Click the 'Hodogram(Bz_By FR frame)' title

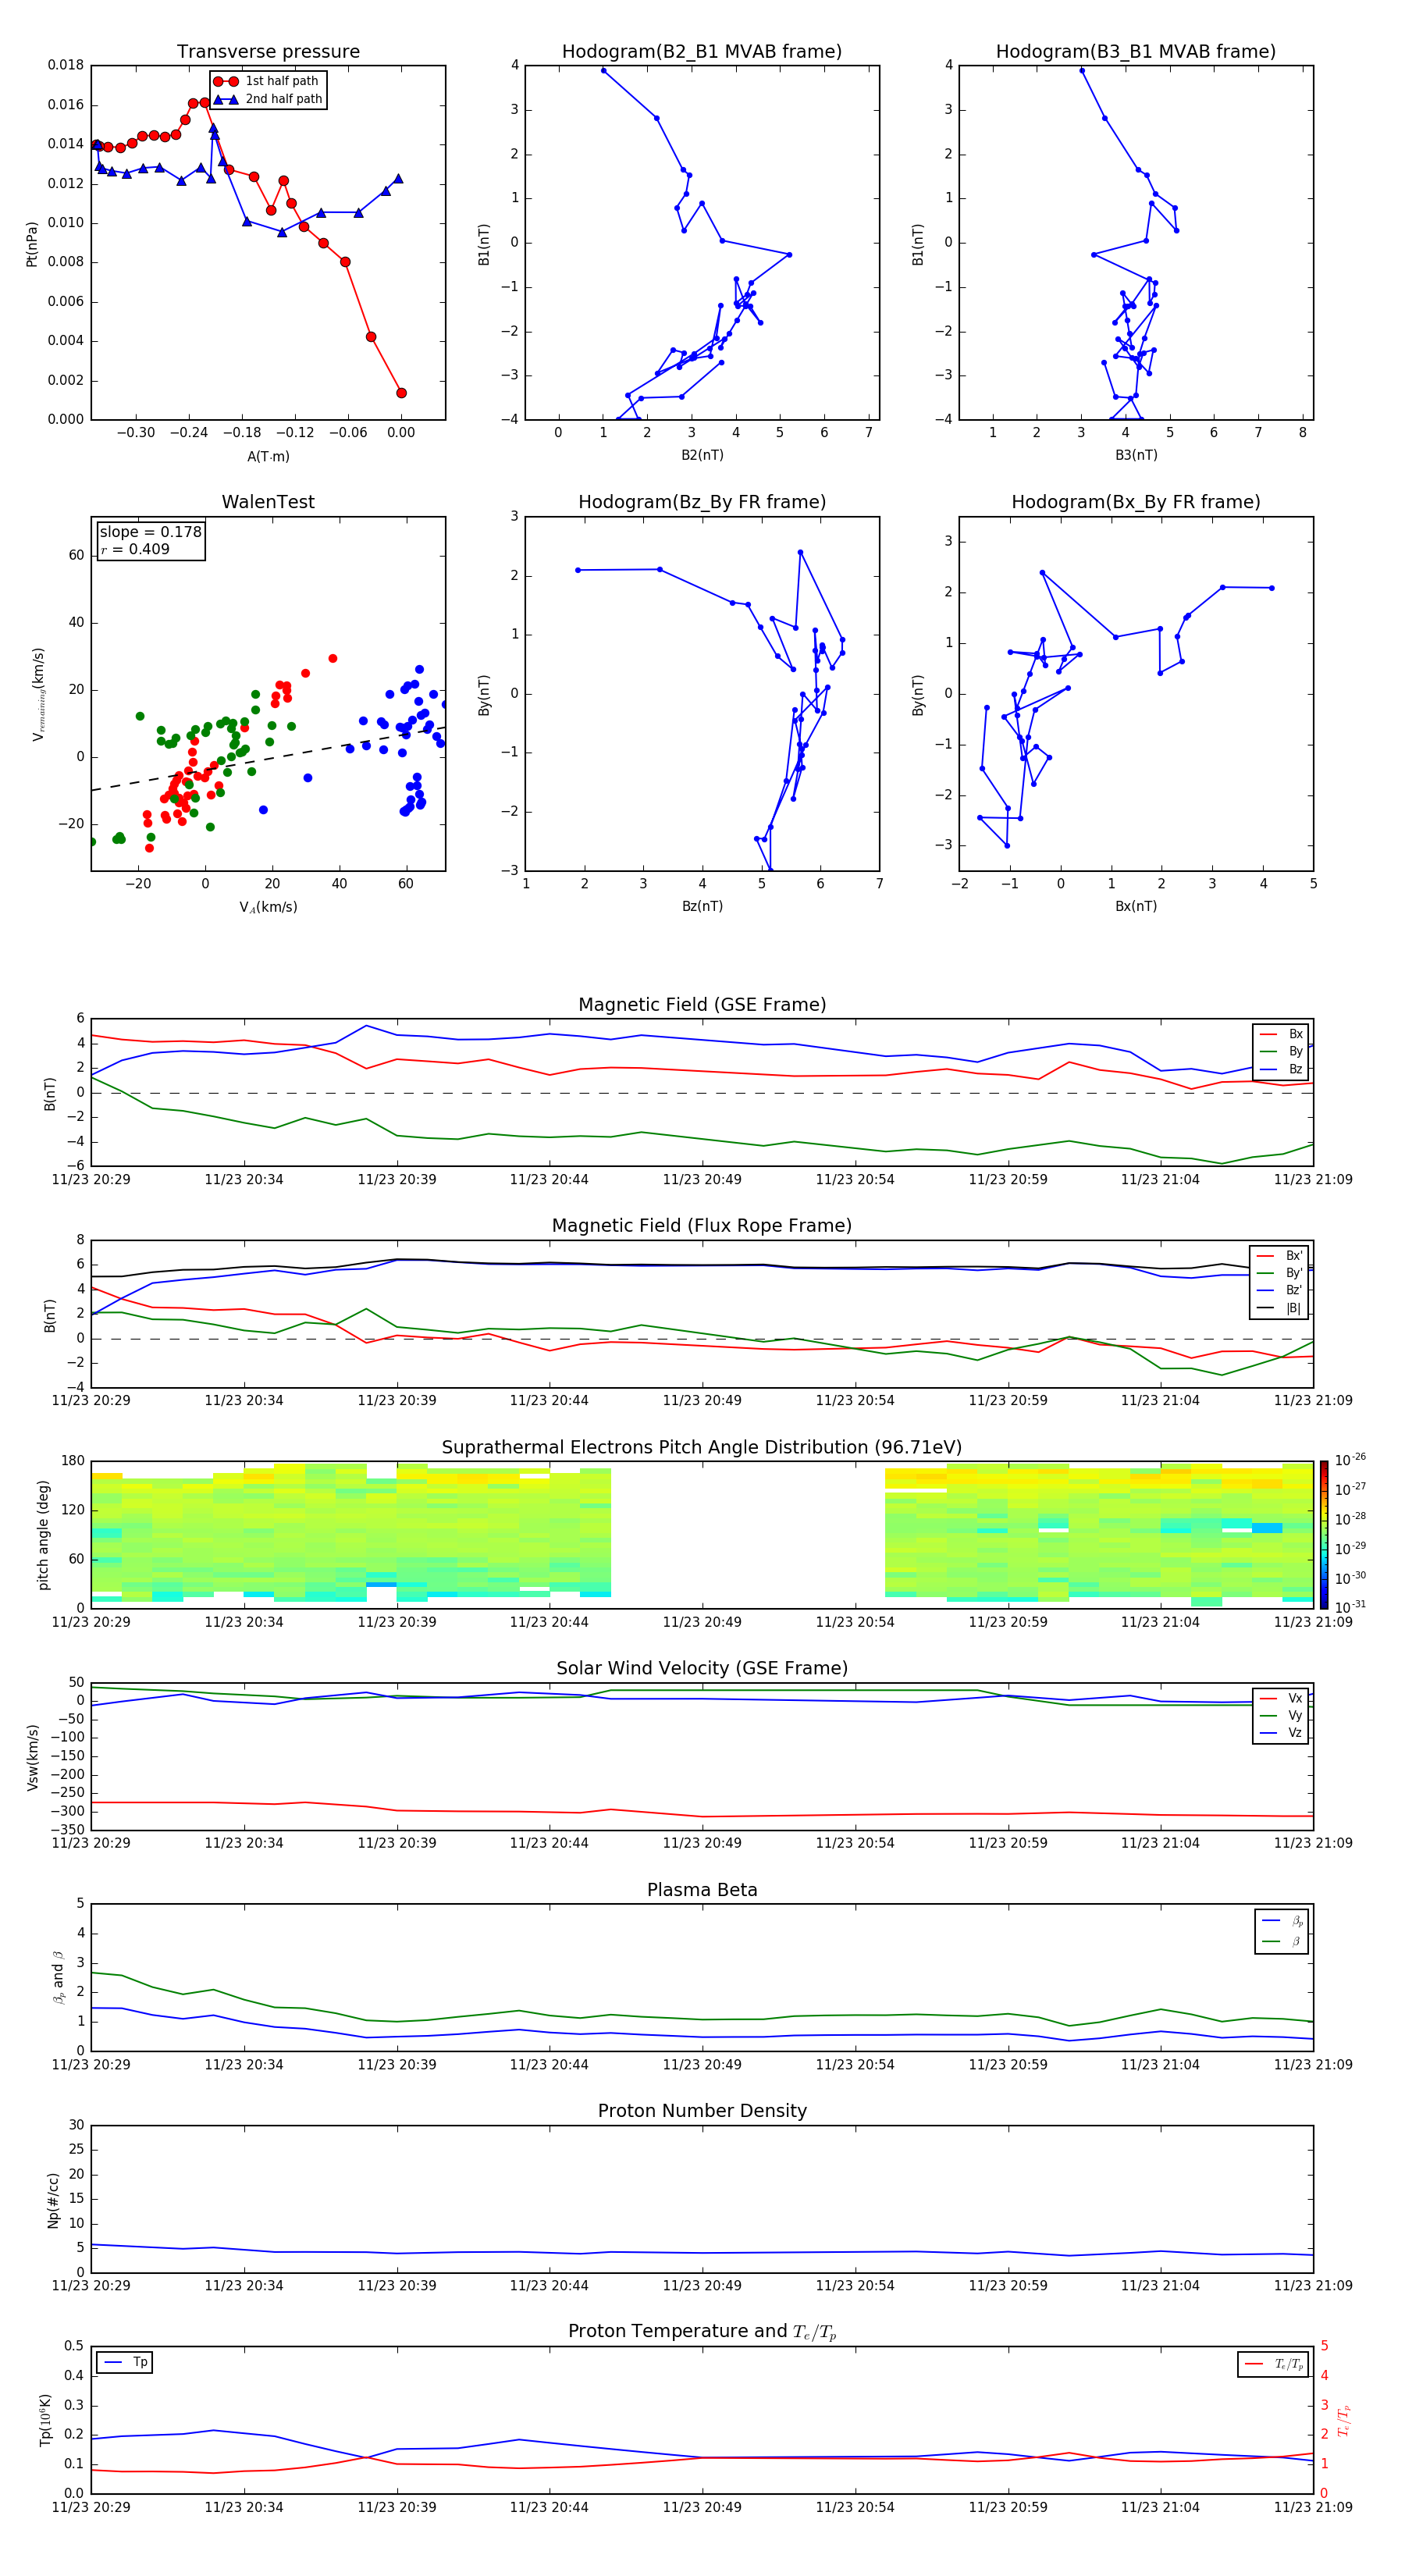(702, 502)
